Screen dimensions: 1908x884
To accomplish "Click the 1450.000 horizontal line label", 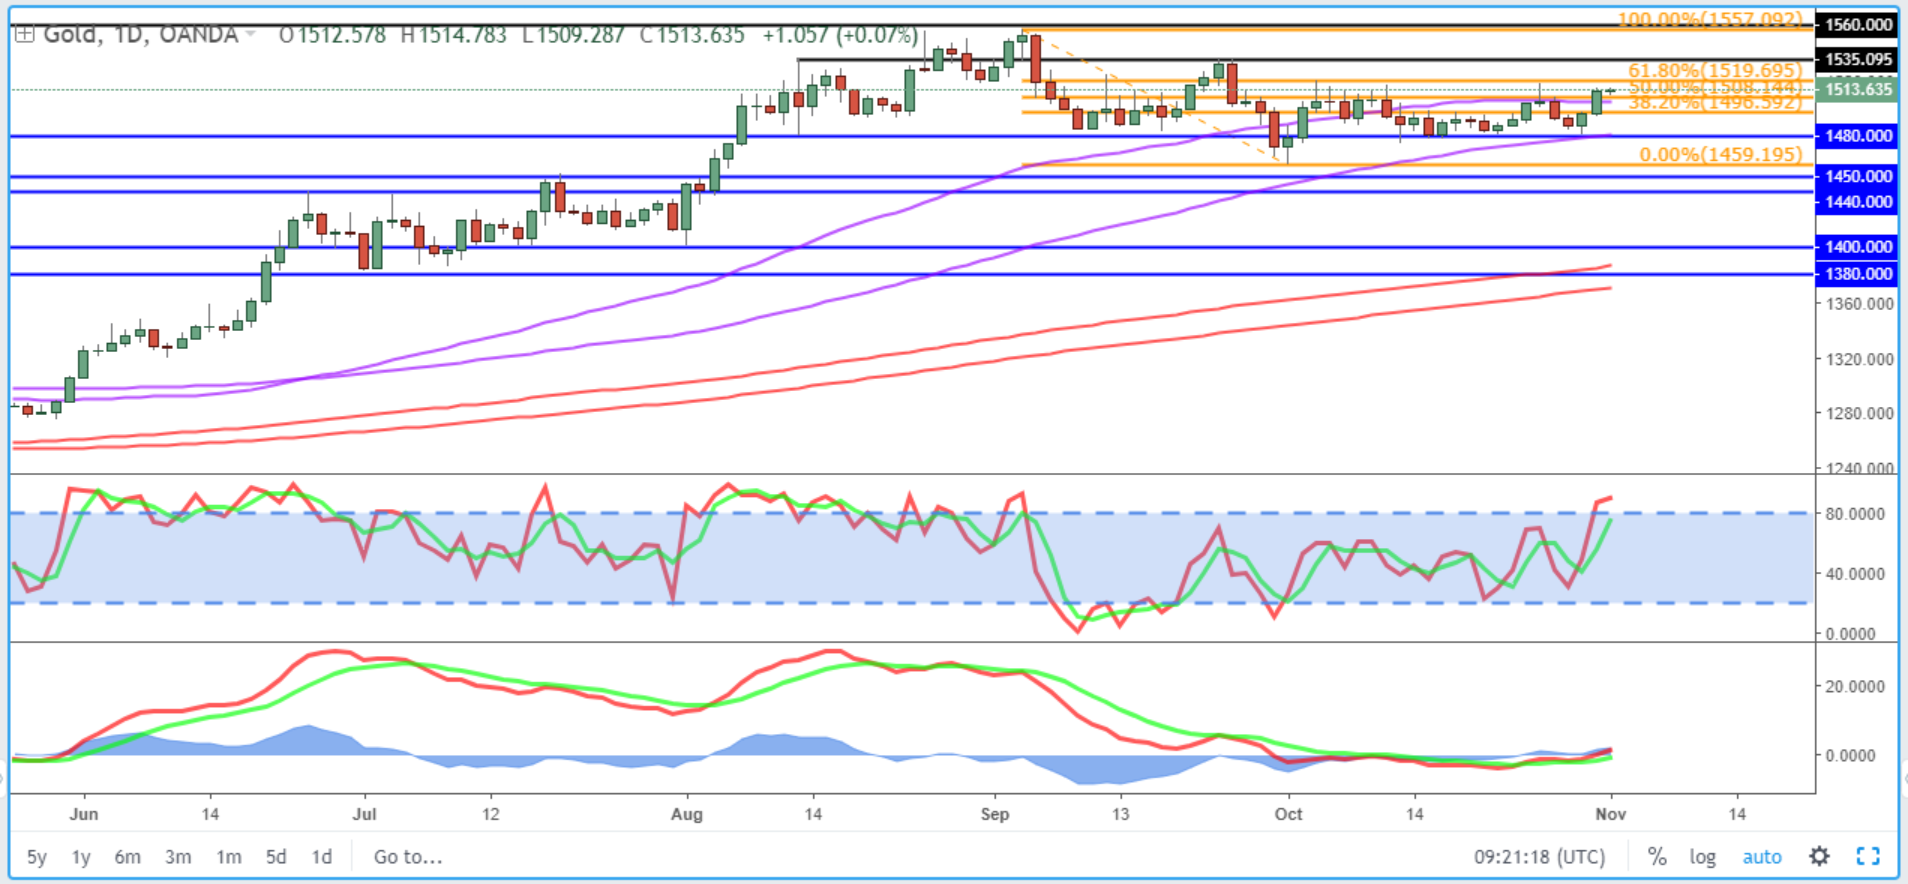I will point(1857,176).
